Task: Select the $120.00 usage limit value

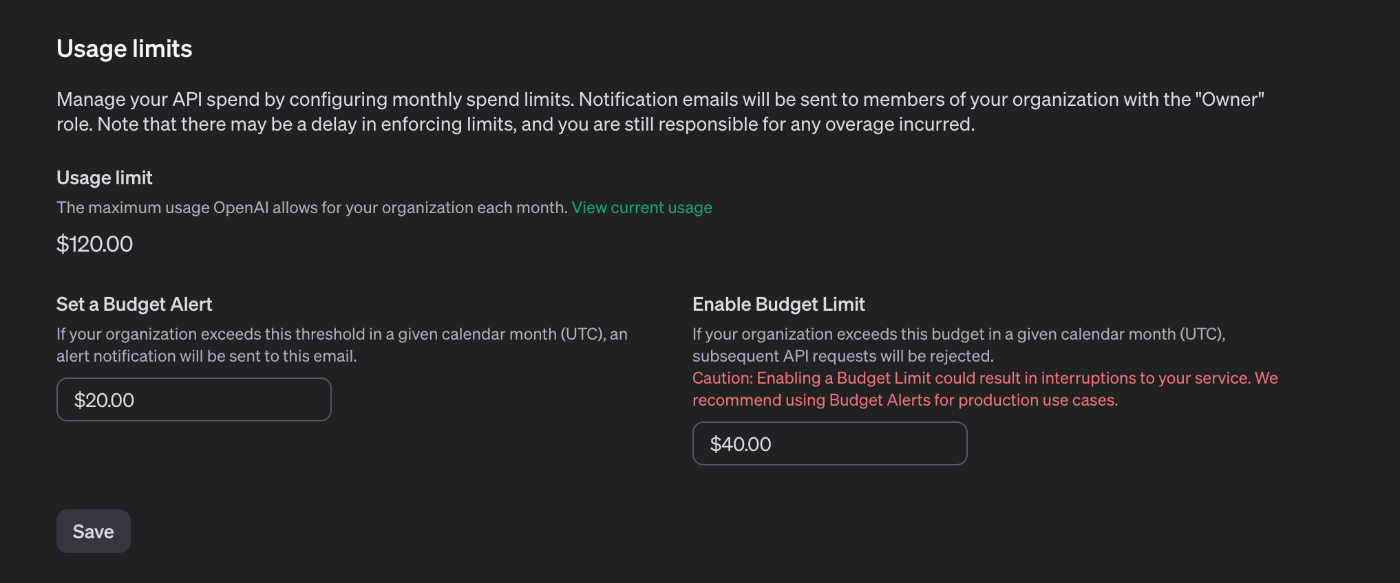Action: point(94,244)
